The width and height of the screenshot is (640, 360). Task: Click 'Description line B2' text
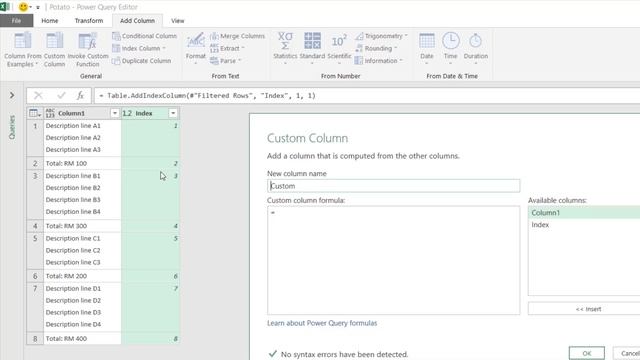click(73, 188)
